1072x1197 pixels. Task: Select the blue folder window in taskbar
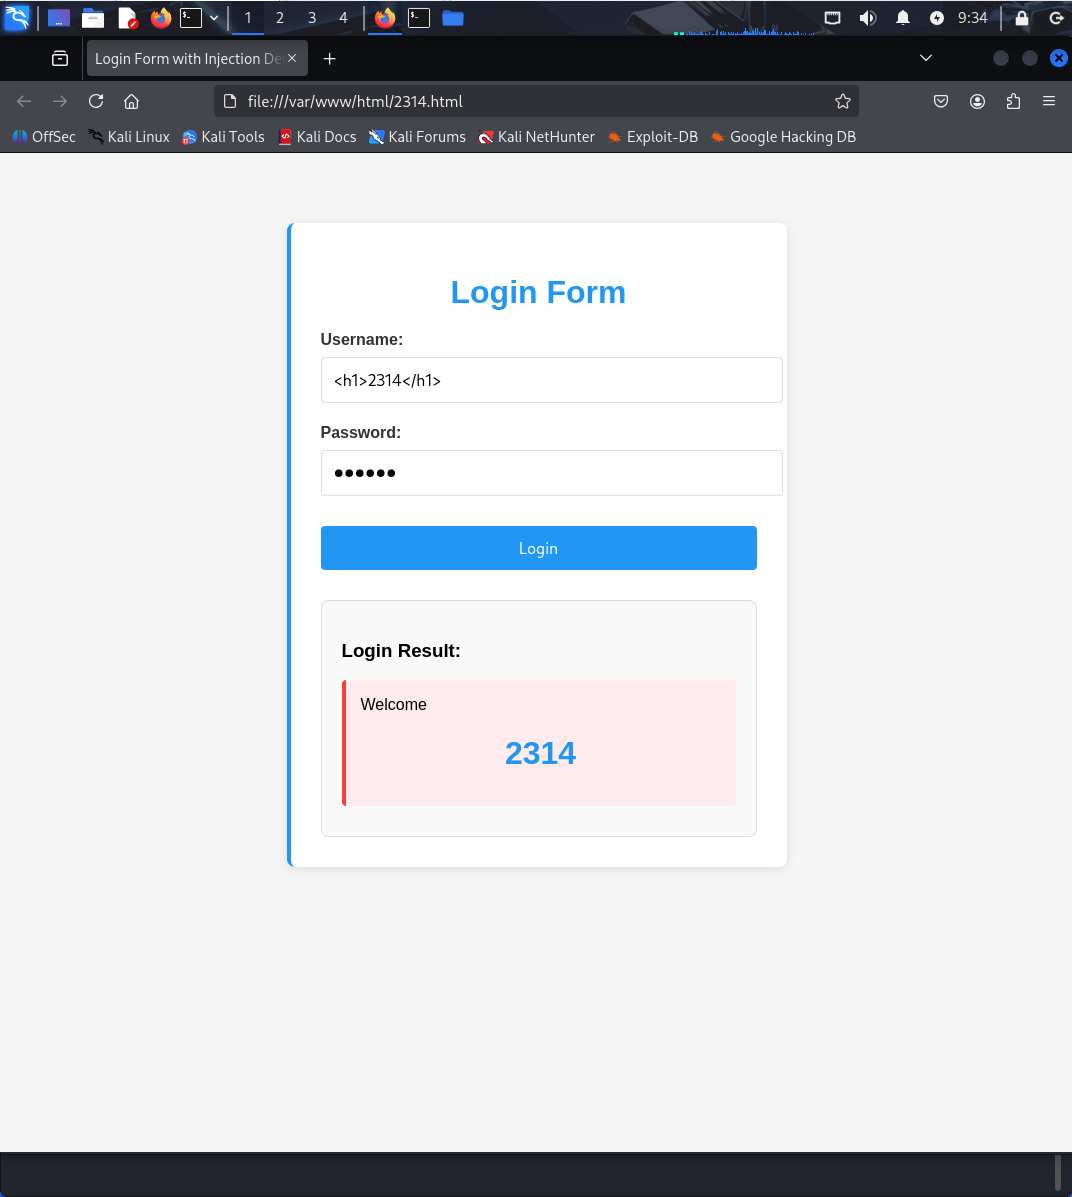tap(453, 18)
